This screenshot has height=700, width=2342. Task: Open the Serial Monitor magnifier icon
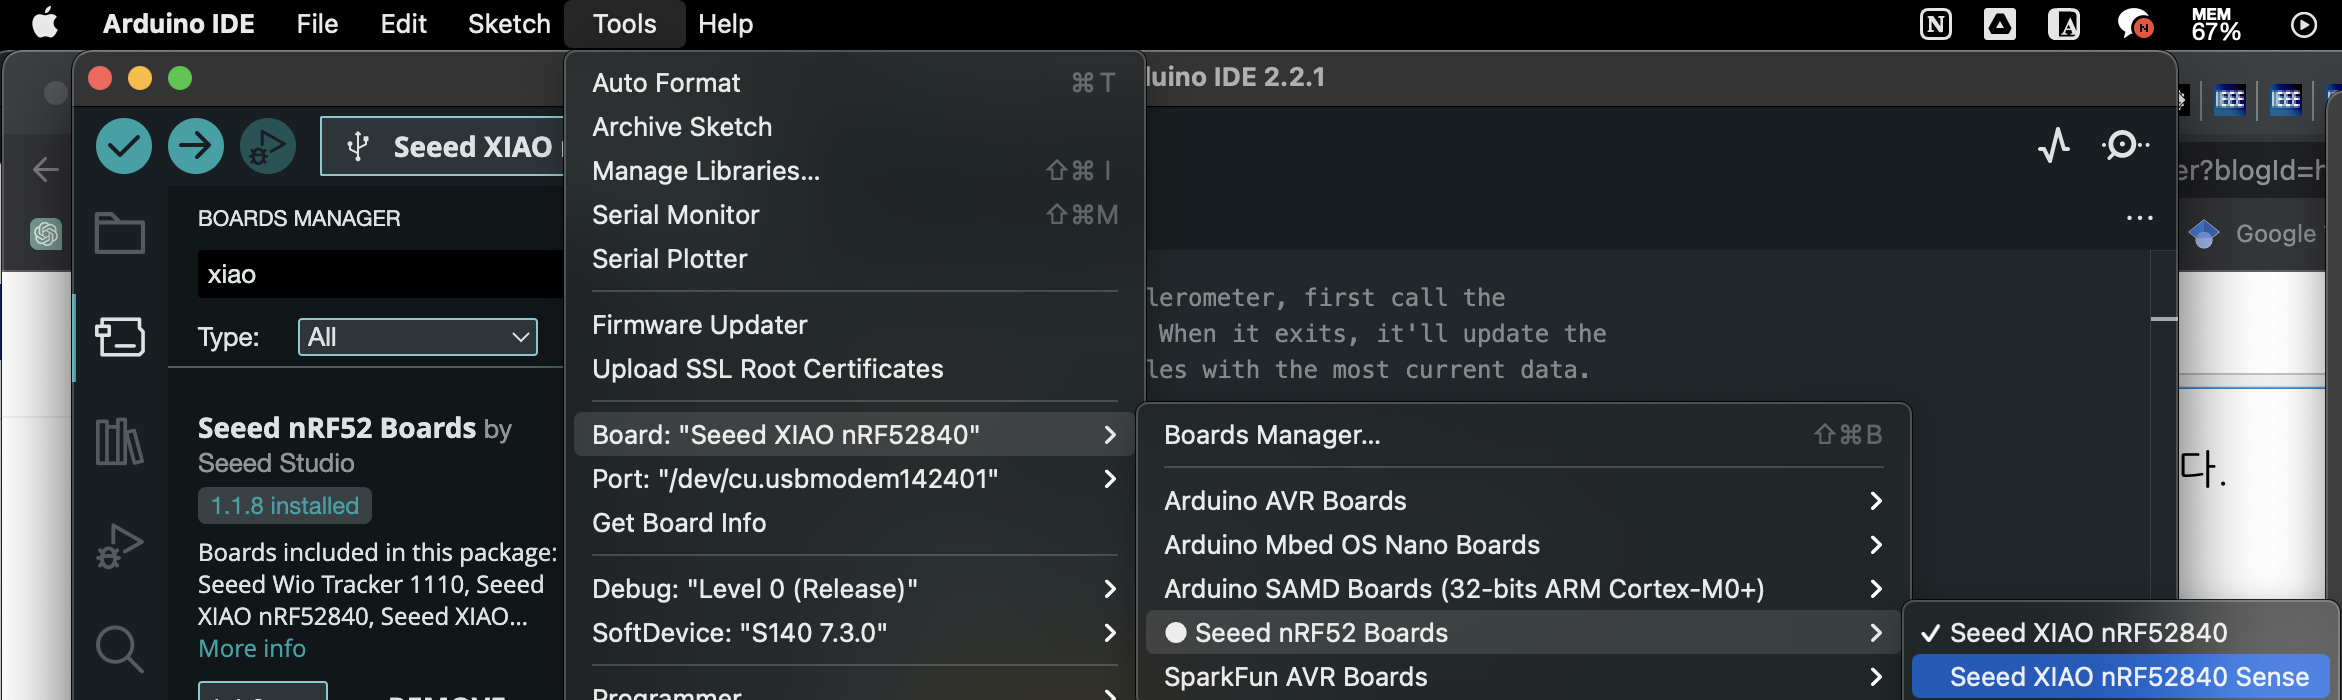pos(2124,146)
